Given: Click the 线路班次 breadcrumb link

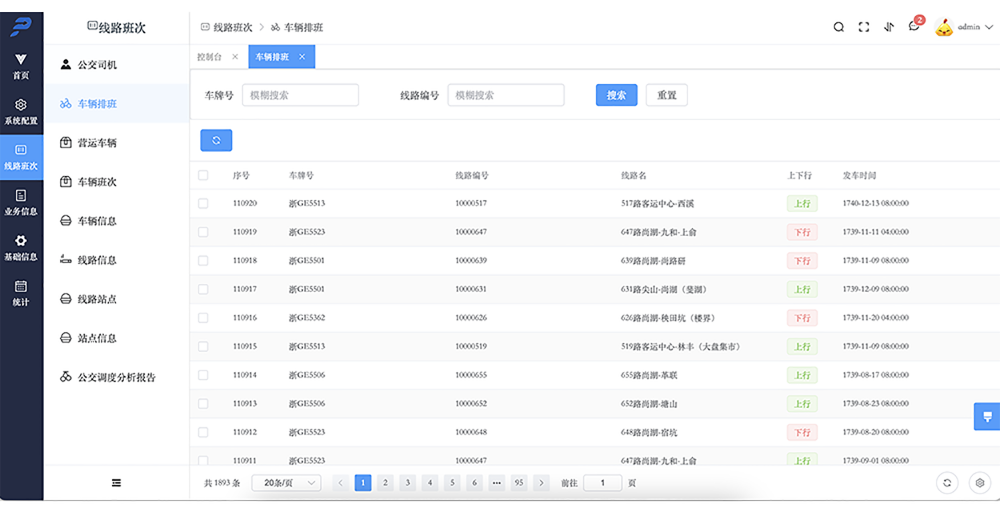Looking at the screenshot, I should point(227,27).
